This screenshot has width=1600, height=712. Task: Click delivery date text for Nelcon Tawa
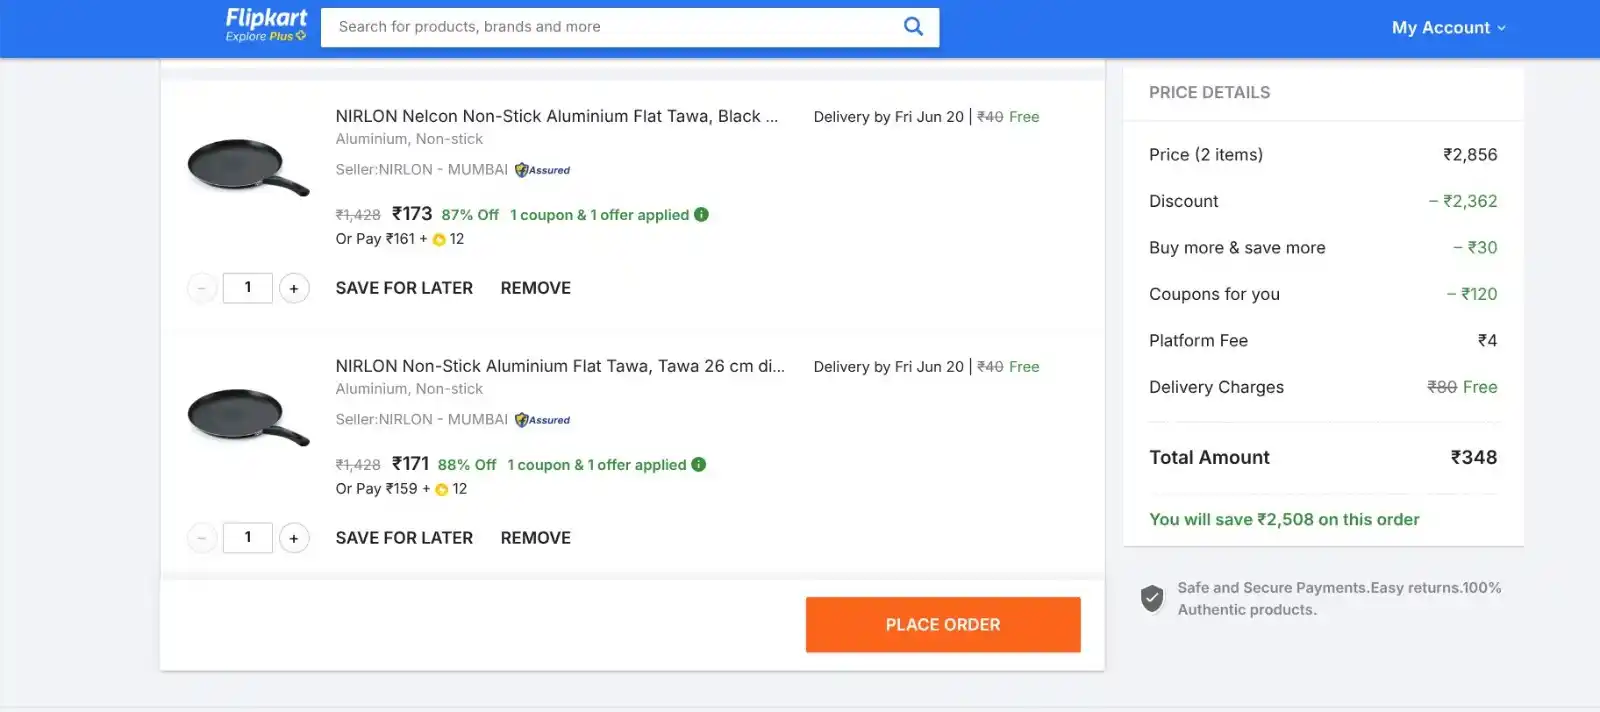[889, 117]
